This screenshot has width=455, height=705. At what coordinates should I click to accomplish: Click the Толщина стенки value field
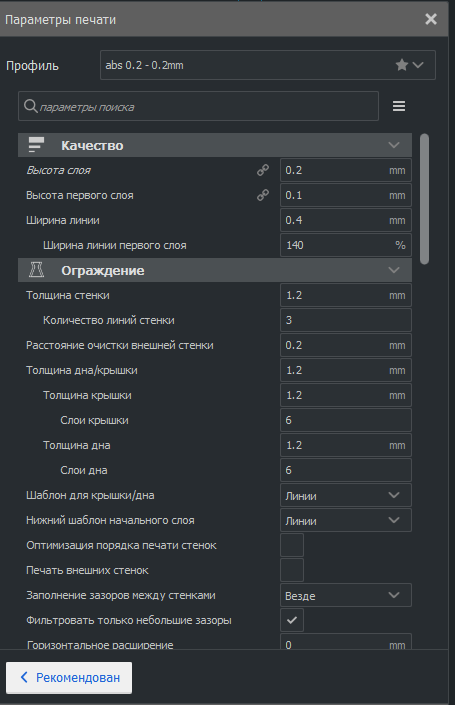coord(346,295)
